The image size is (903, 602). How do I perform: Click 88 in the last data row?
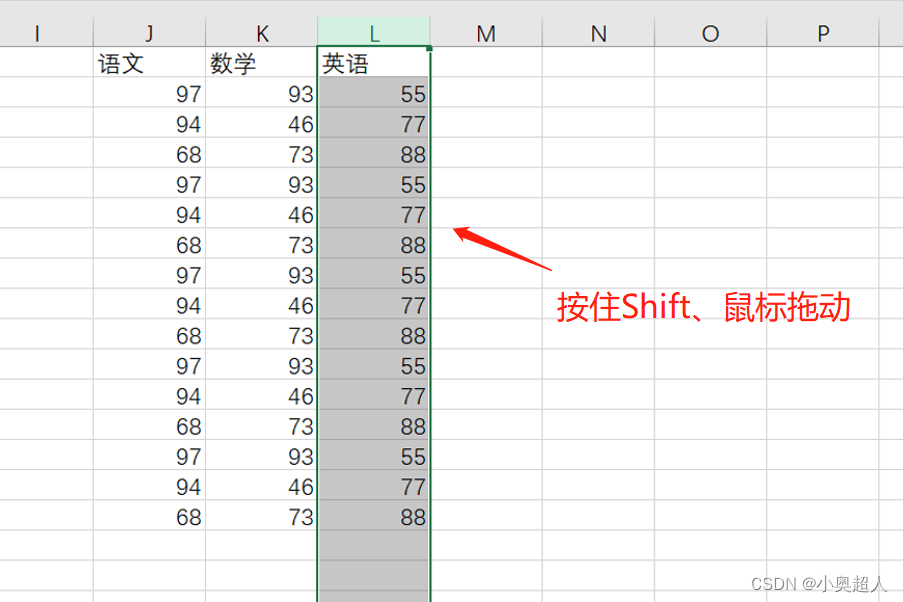tap(374, 515)
